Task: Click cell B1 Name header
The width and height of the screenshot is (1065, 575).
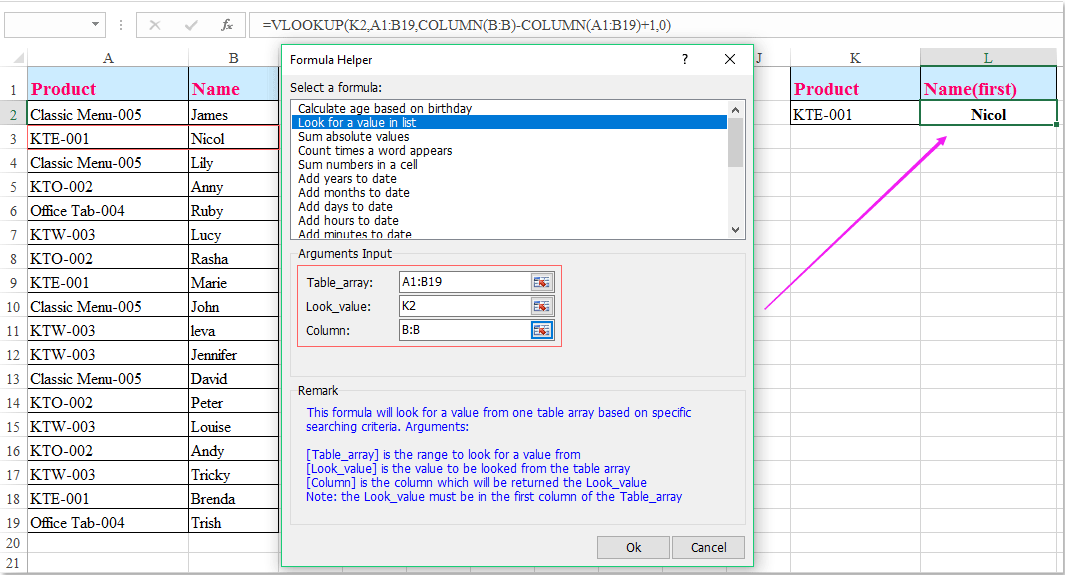Action: tap(233, 84)
